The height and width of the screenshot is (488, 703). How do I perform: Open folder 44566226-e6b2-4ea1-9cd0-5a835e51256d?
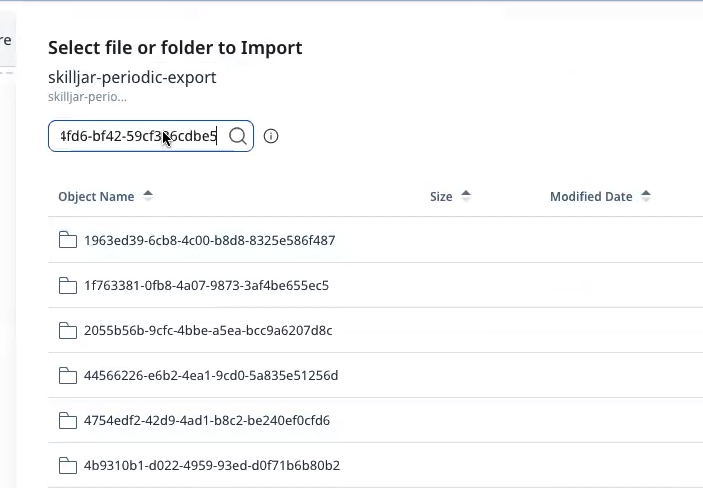(x=211, y=375)
